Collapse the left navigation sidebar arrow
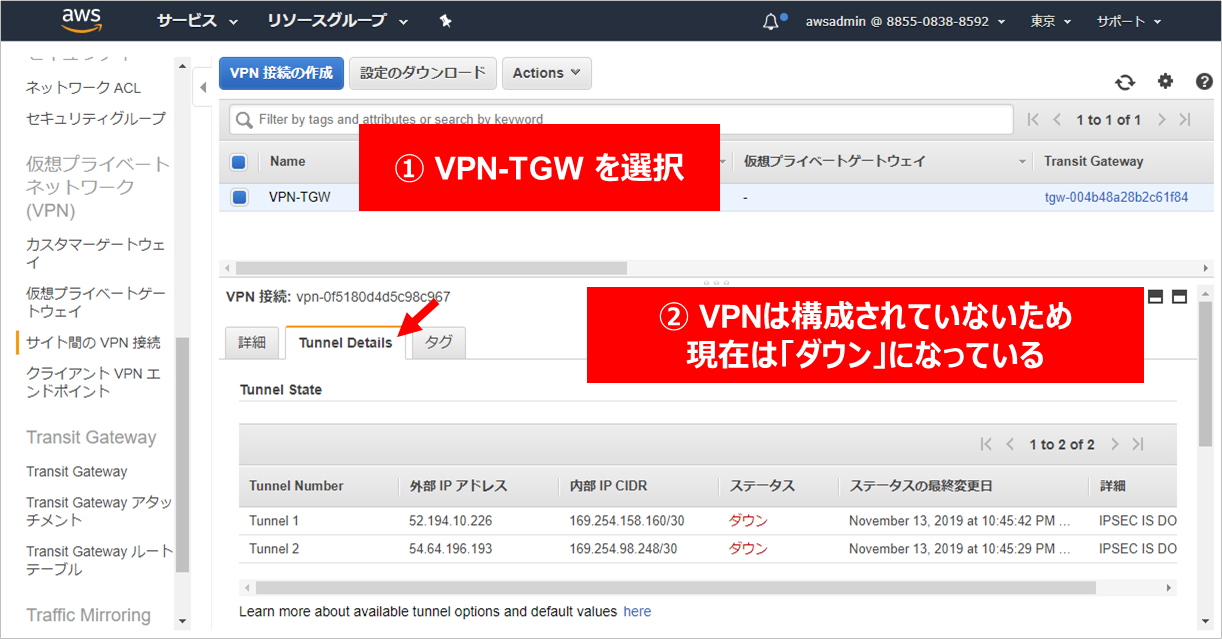 203,87
